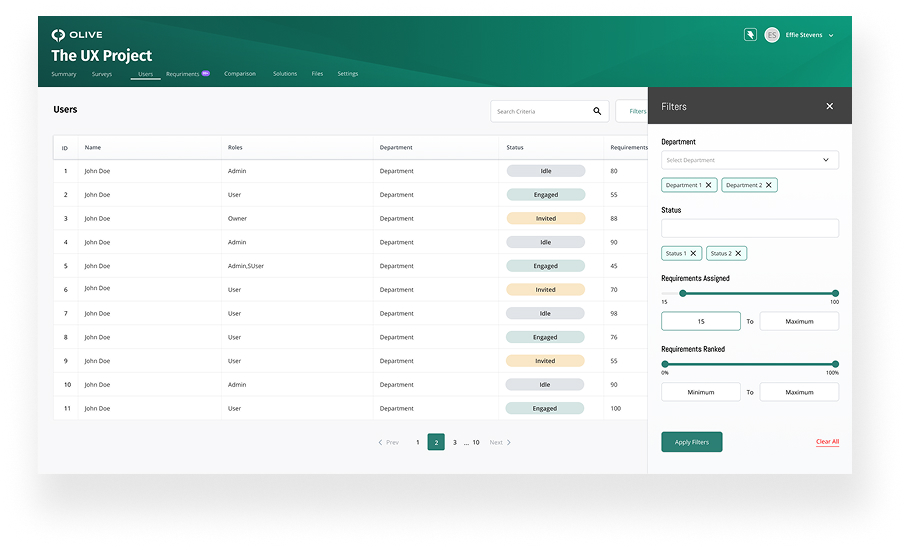
Task: Open the Surveys tab
Action: [102, 74]
